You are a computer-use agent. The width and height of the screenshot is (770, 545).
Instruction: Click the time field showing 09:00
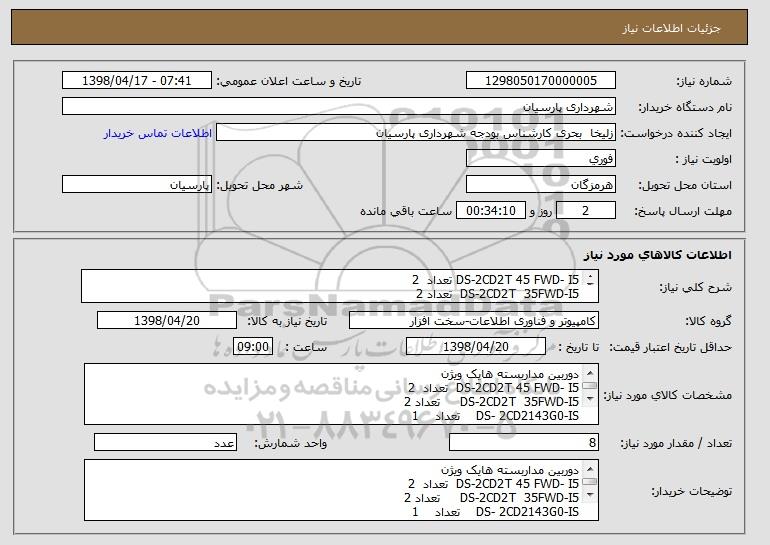pyautogui.click(x=253, y=347)
